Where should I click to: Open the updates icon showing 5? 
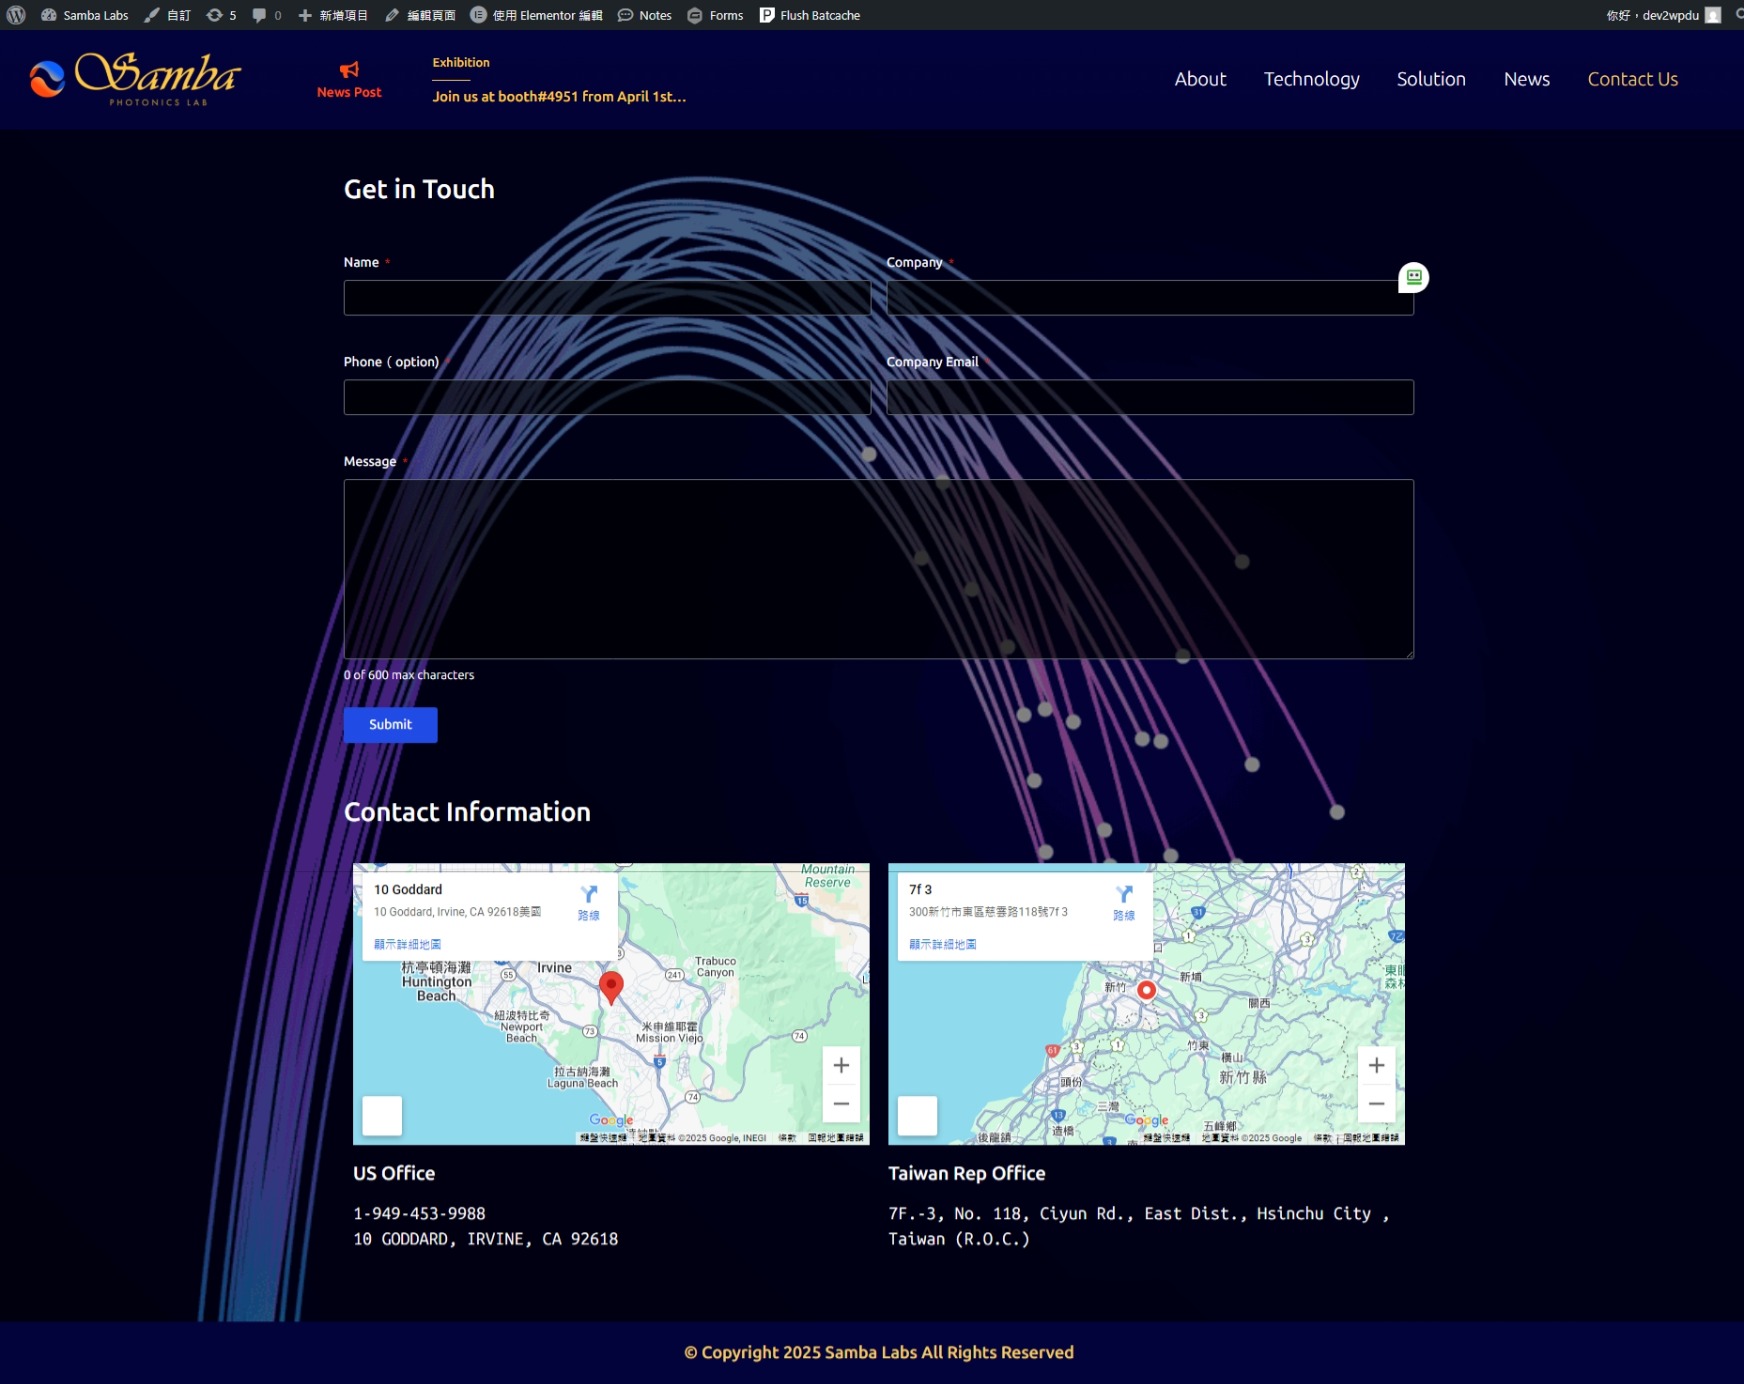point(221,15)
